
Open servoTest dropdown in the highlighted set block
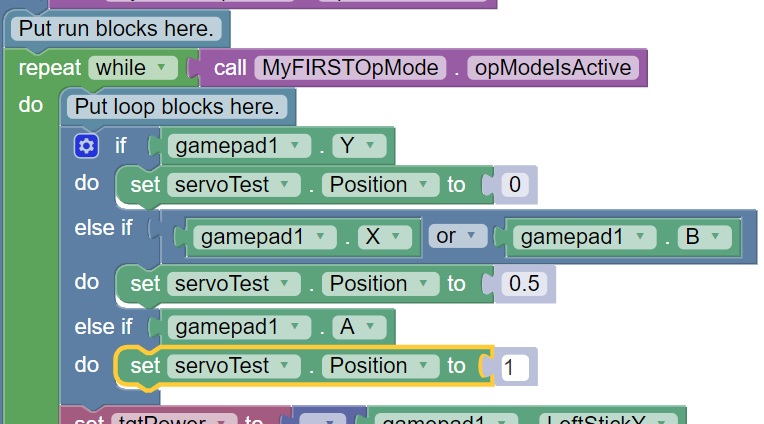click(232, 366)
